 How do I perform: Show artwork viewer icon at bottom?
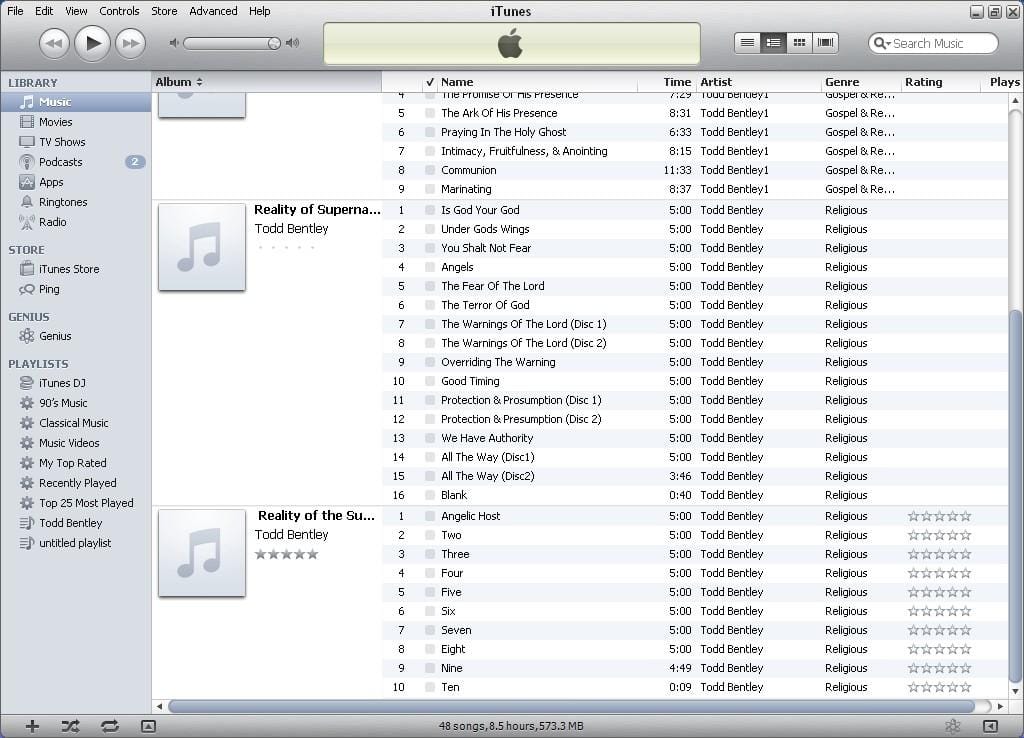click(x=148, y=726)
